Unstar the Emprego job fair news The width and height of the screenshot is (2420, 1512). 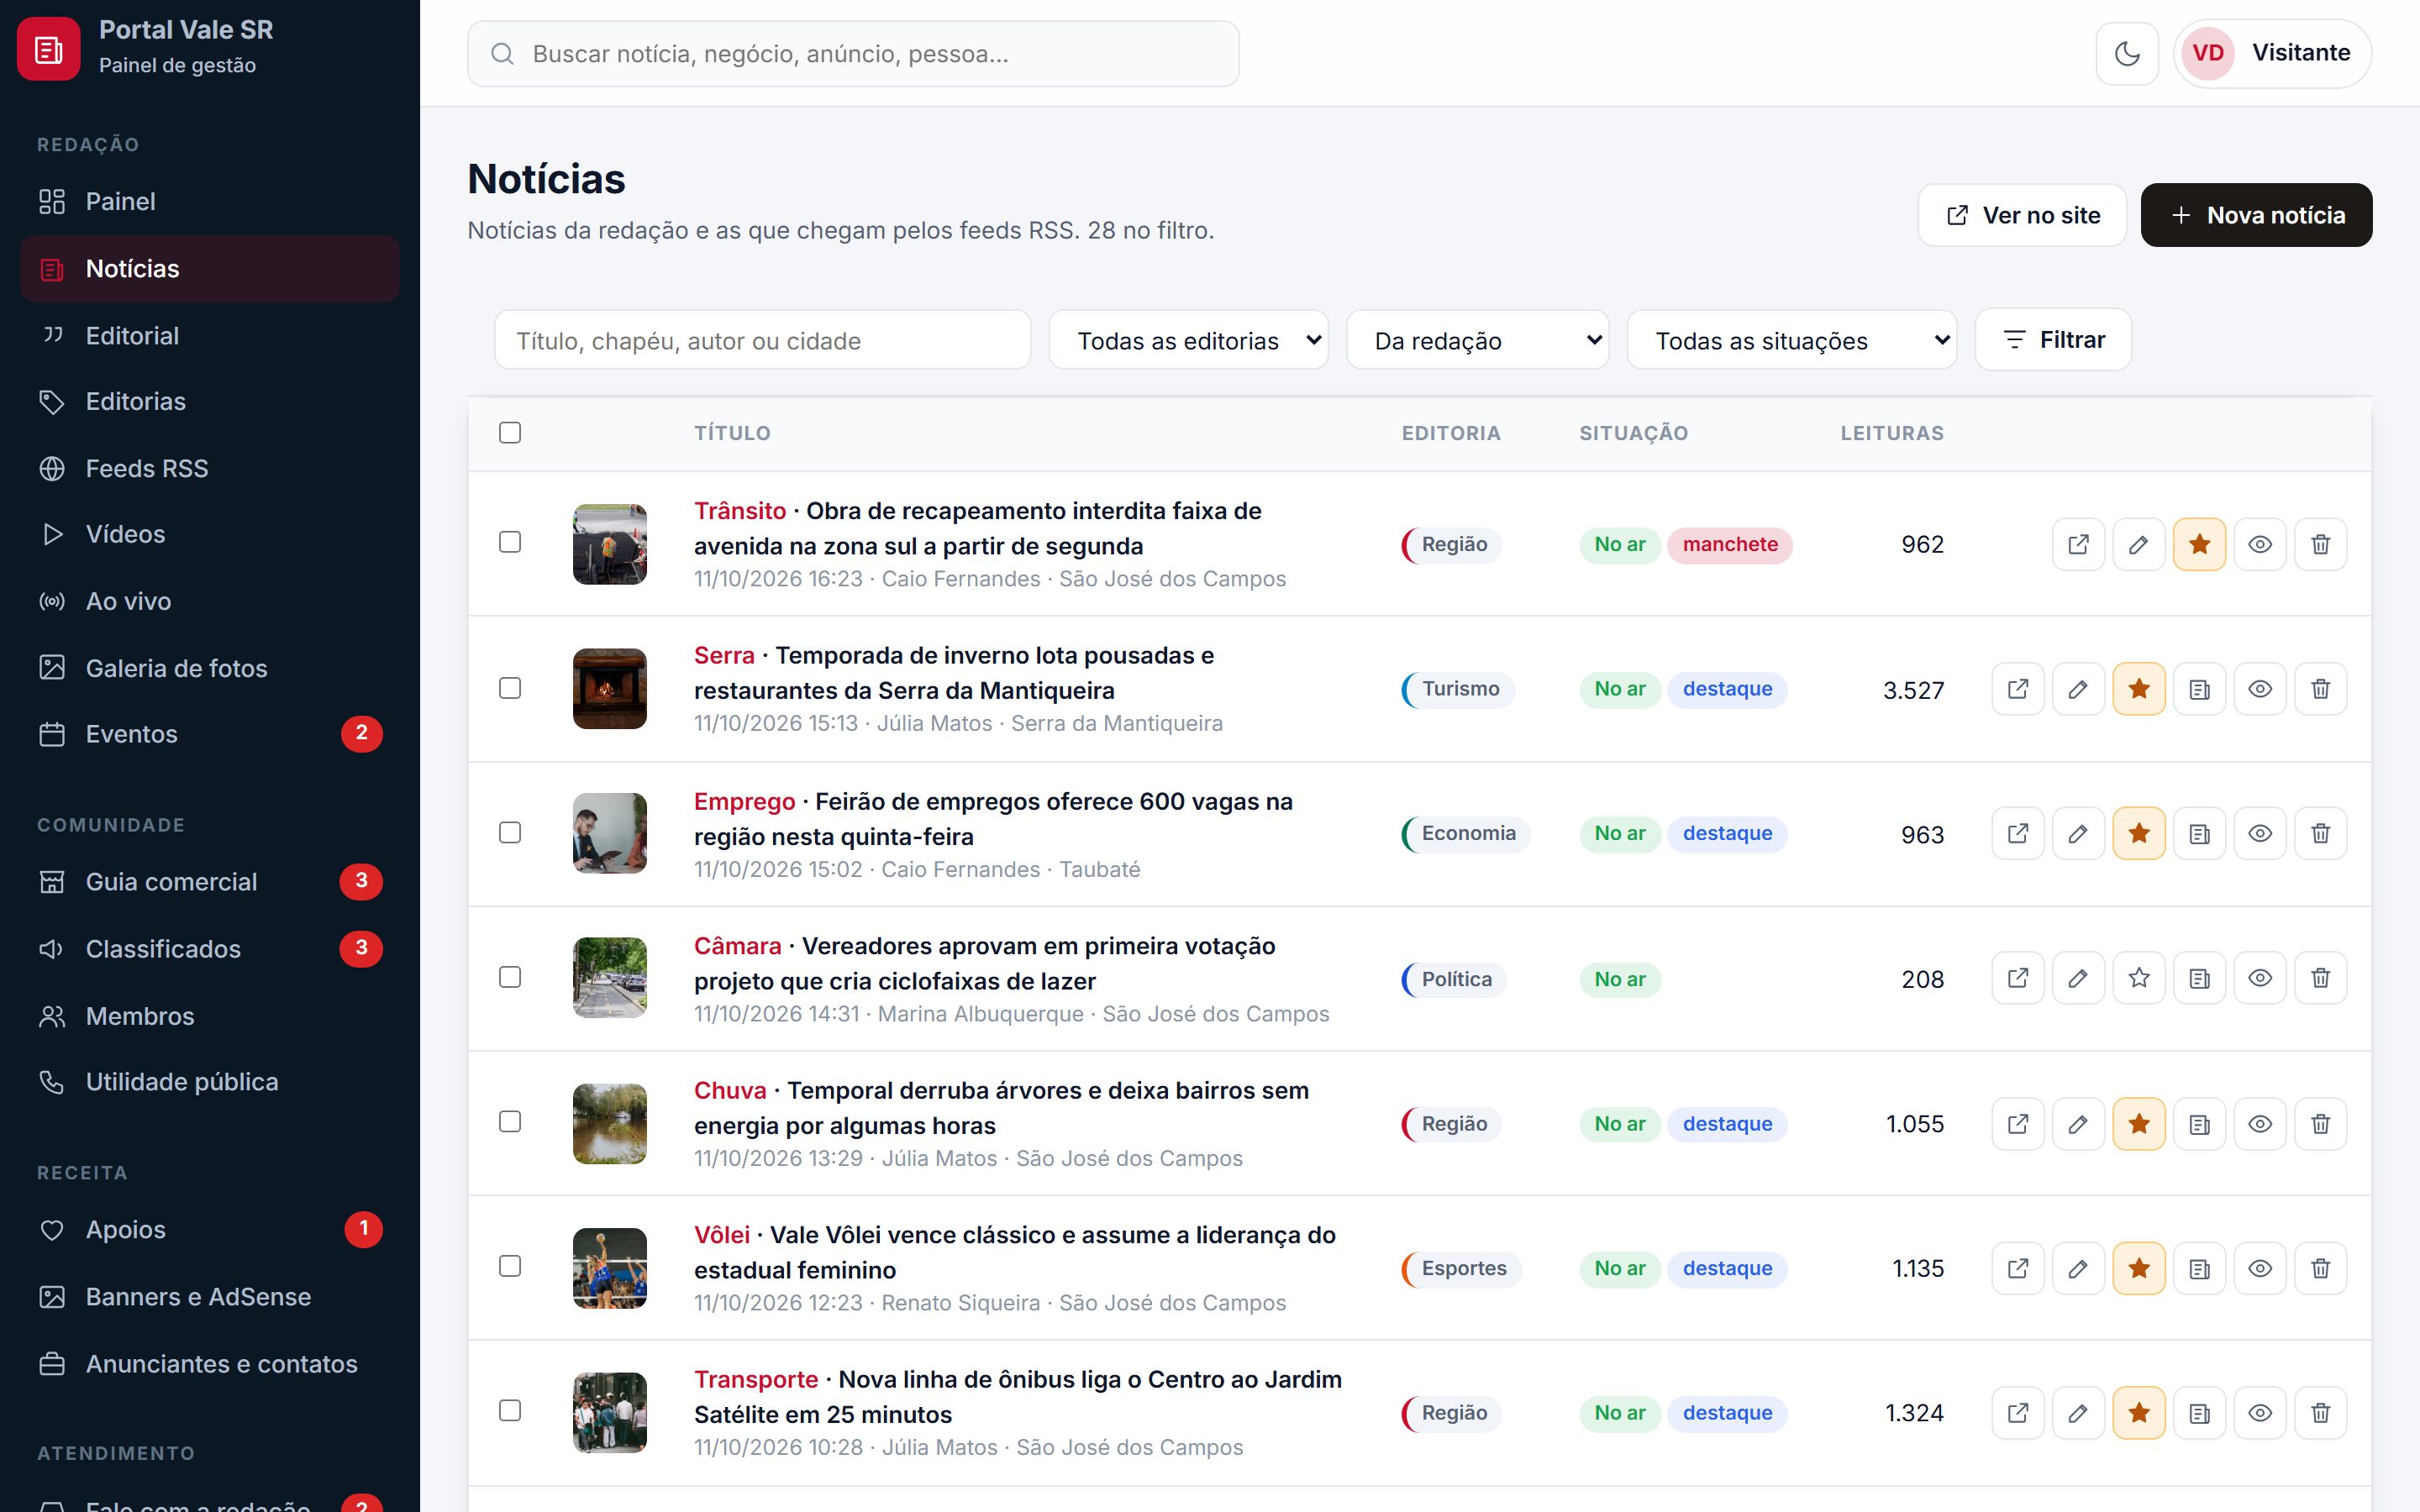(2139, 834)
